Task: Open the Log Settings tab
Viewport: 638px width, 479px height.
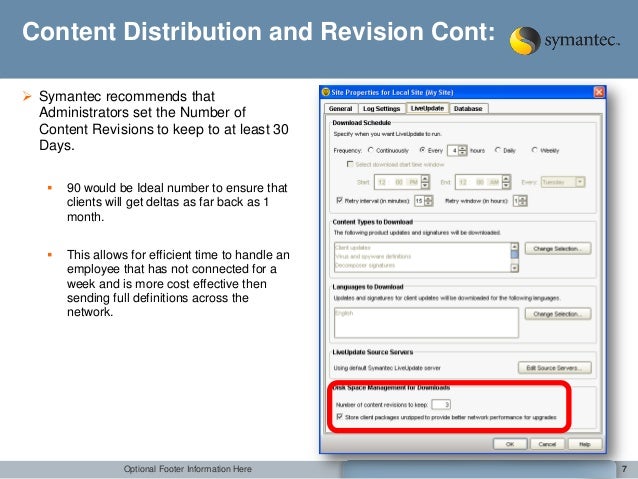Action: 382,109
